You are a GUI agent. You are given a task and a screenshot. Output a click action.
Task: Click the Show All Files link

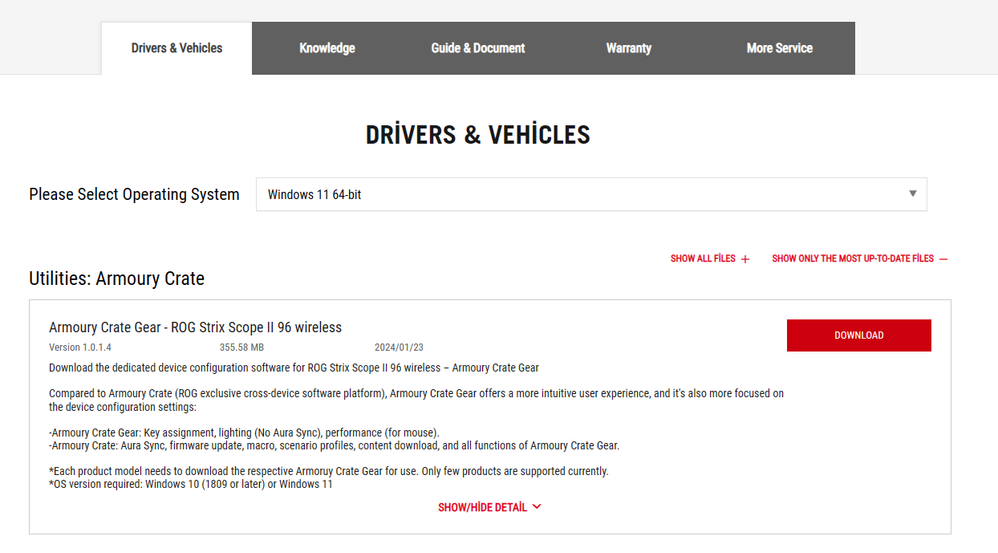pyautogui.click(x=710, y=258)
